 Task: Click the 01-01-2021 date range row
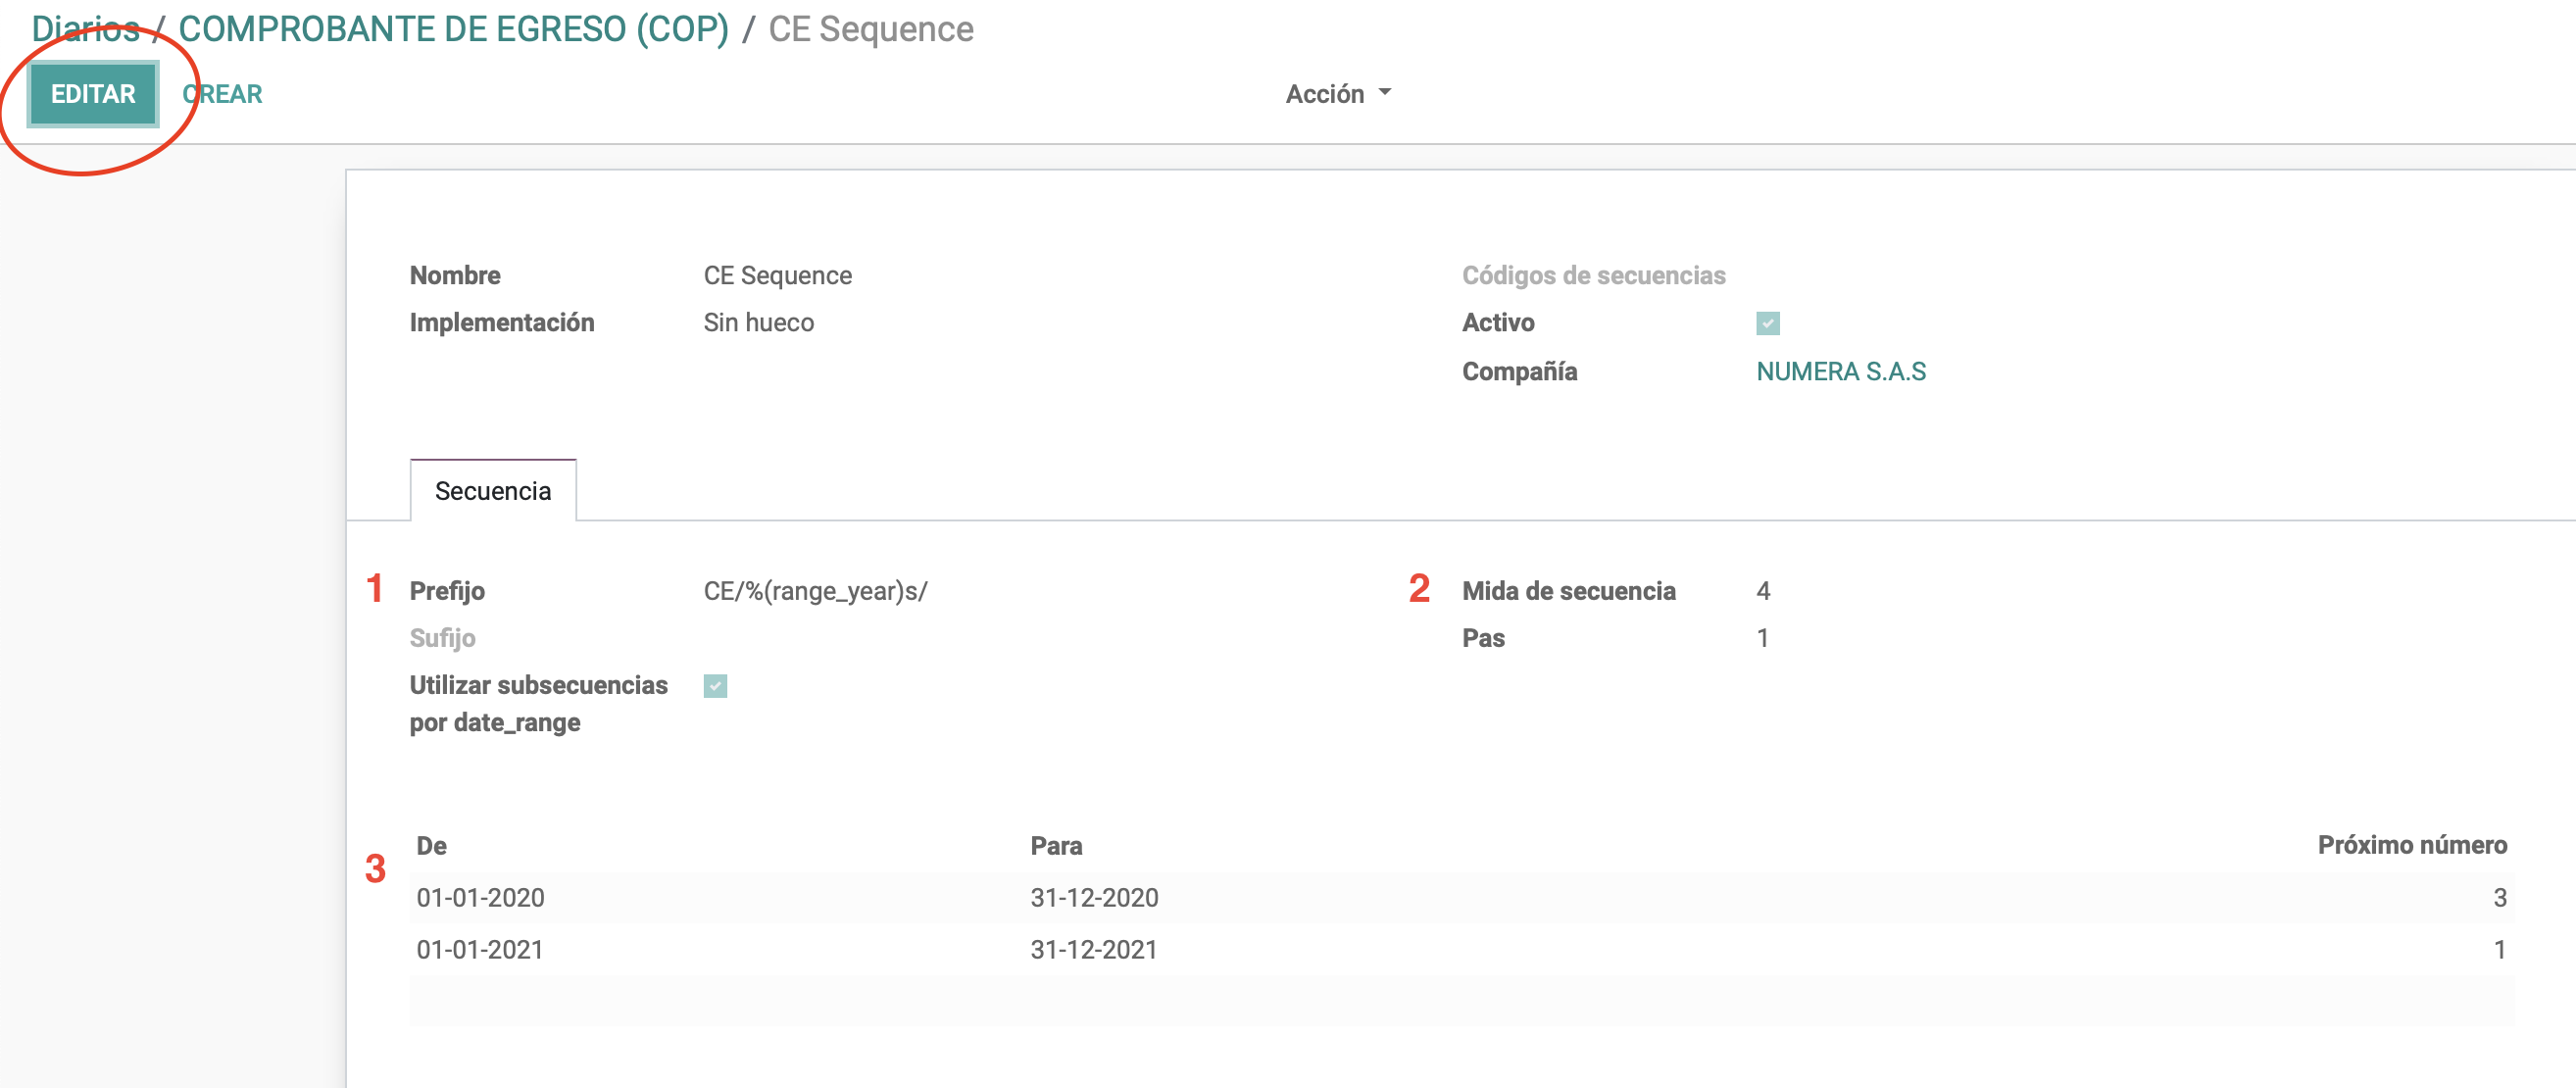(480, 949)
